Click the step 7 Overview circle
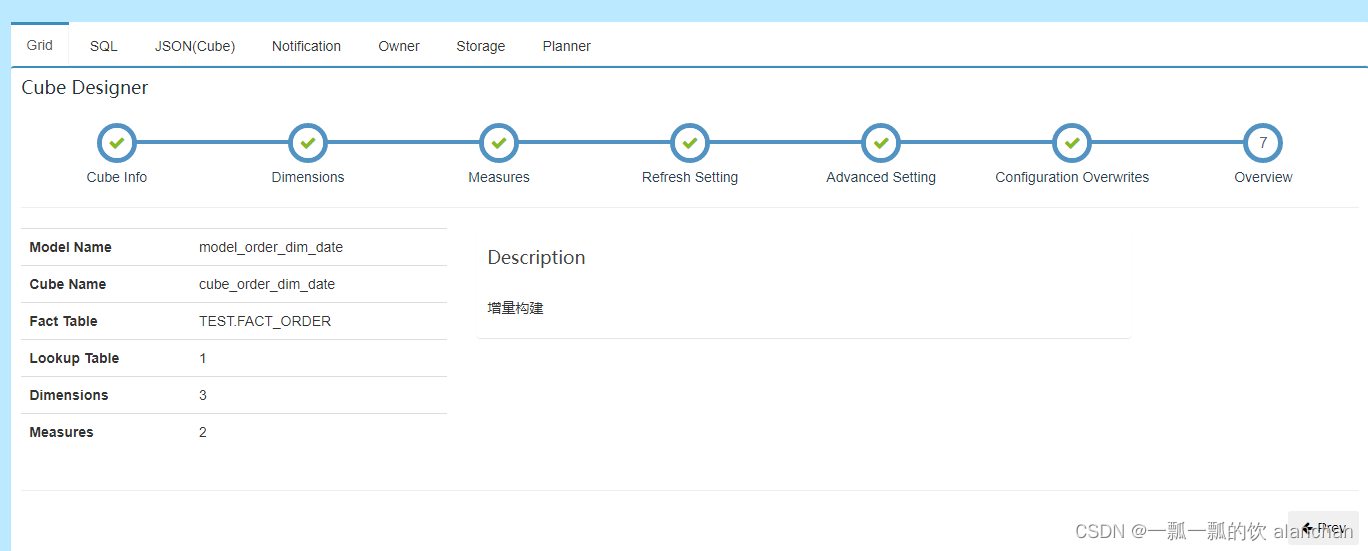 point(1263,143)
